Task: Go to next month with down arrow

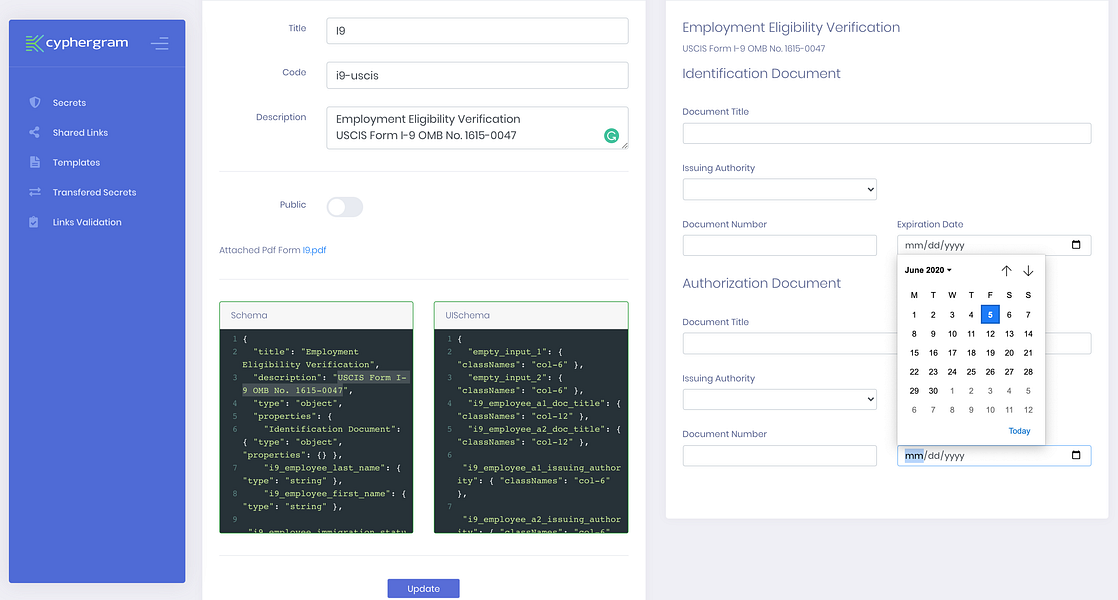Action: coord(1028,271)
